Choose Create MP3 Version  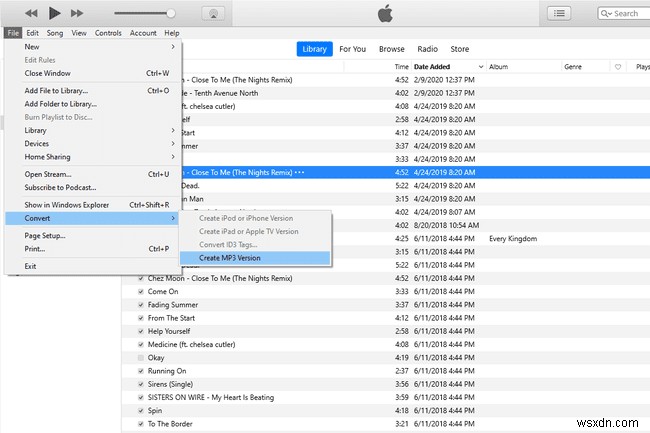point(255,258)
